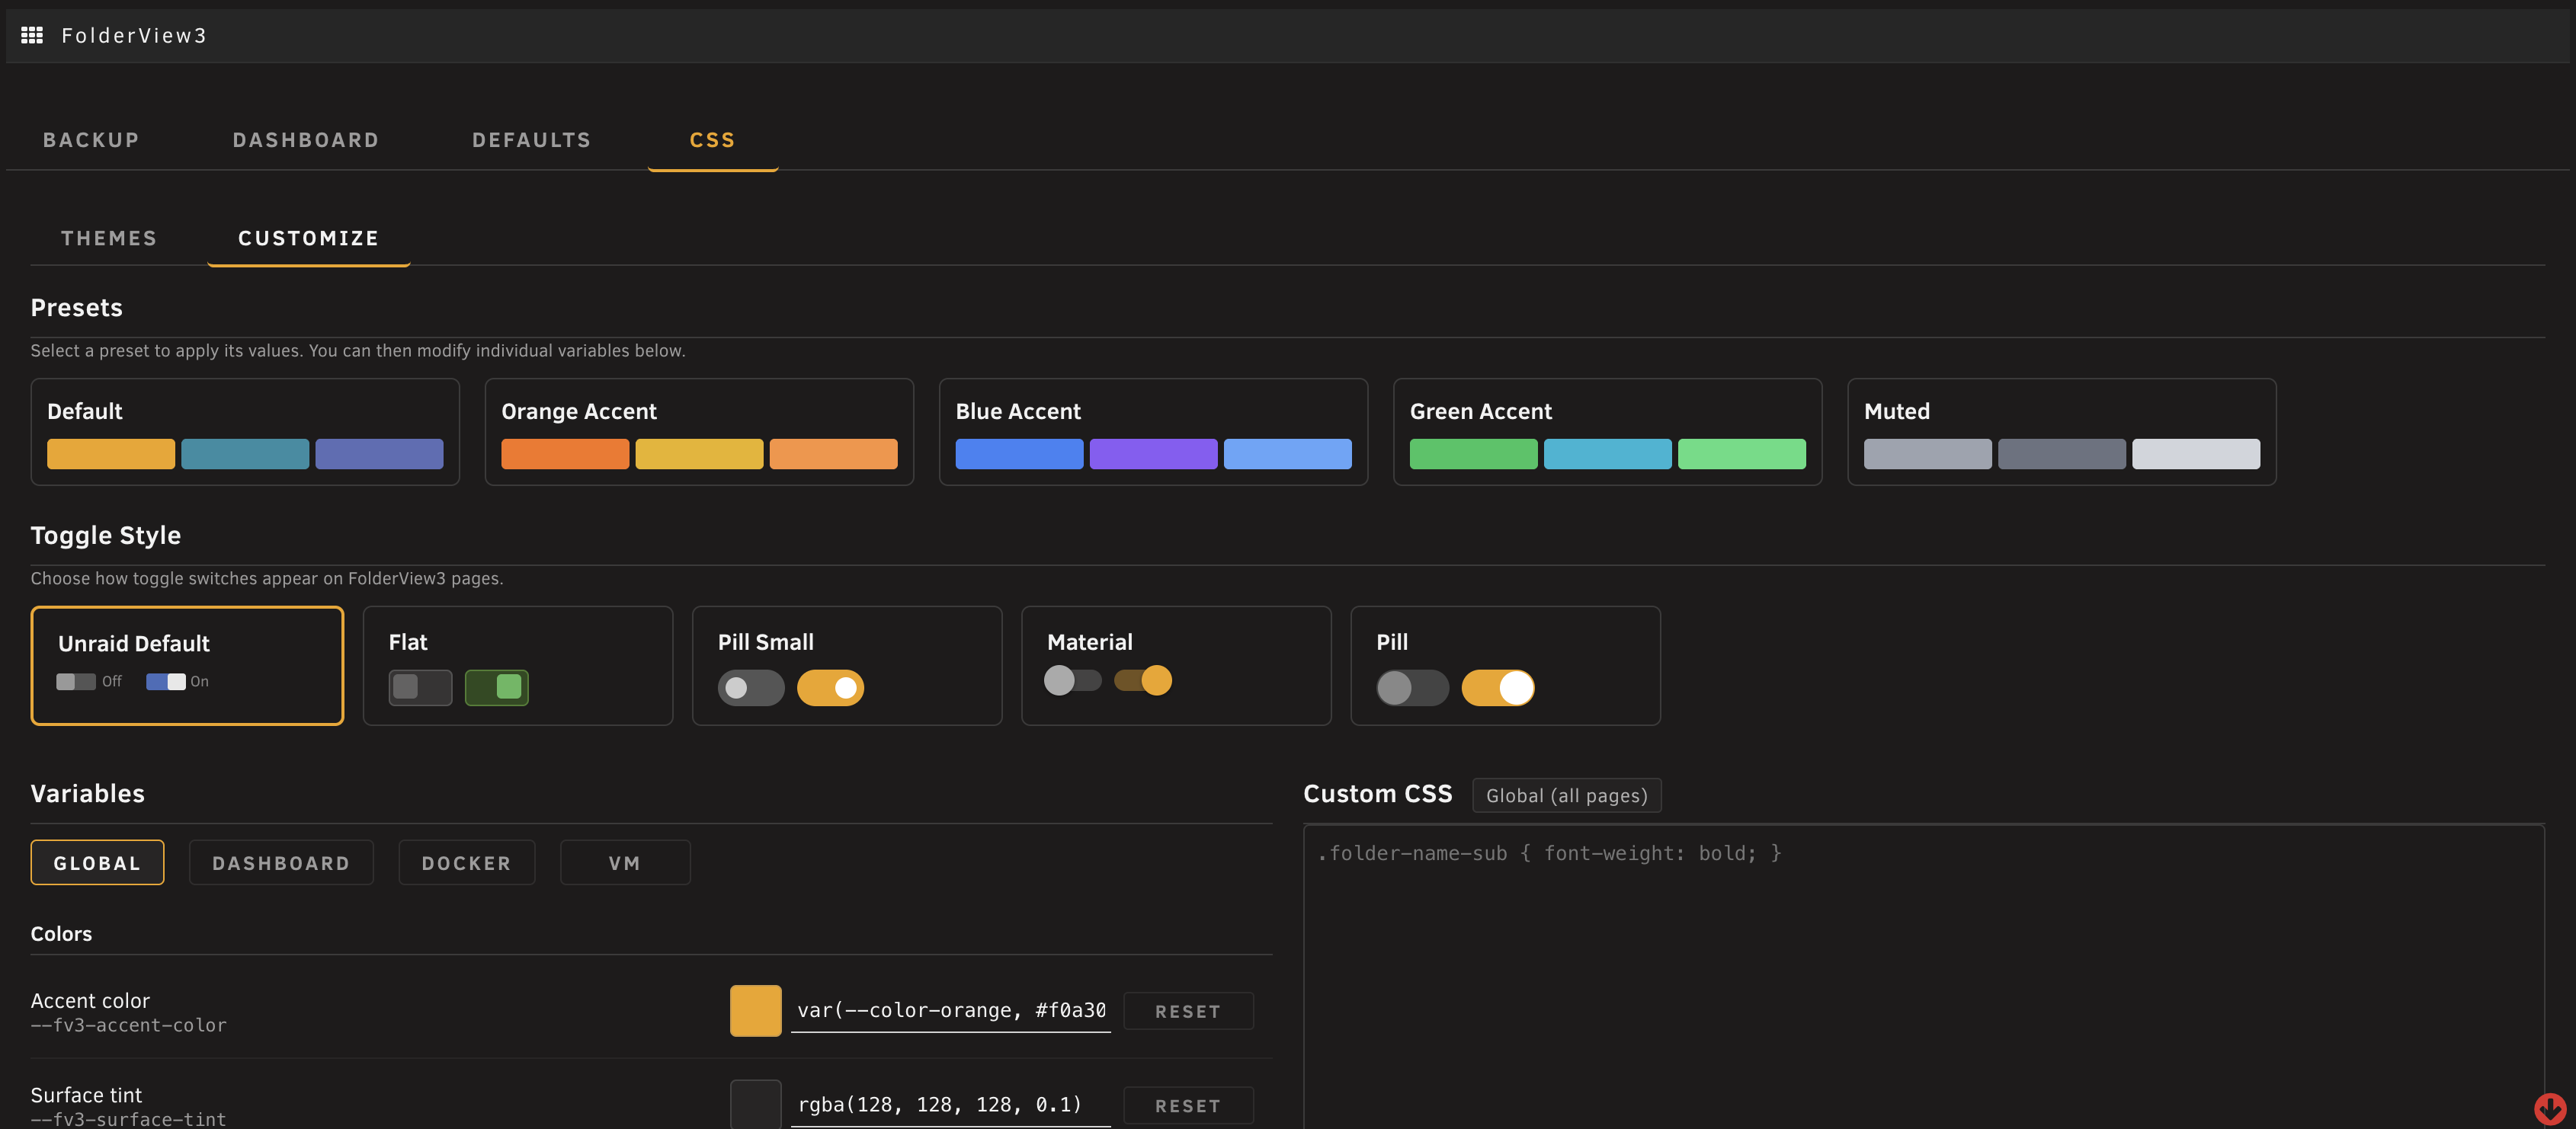This screenshot has height=1129, width=2576.
Task: Click the --fv3-accent-color variable name
Action: pyautogui.click(x=129, y=1026)
